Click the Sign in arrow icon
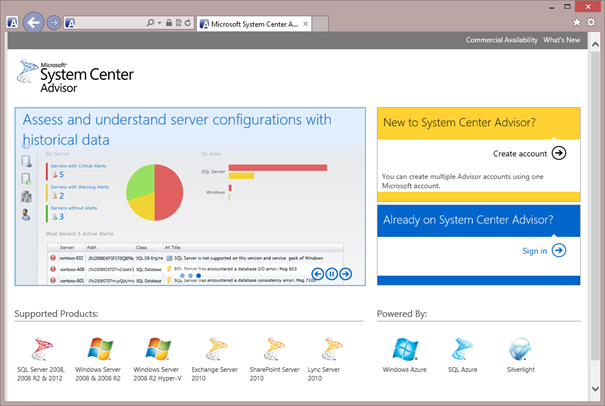The image size is (605, 406). point(559,250)
